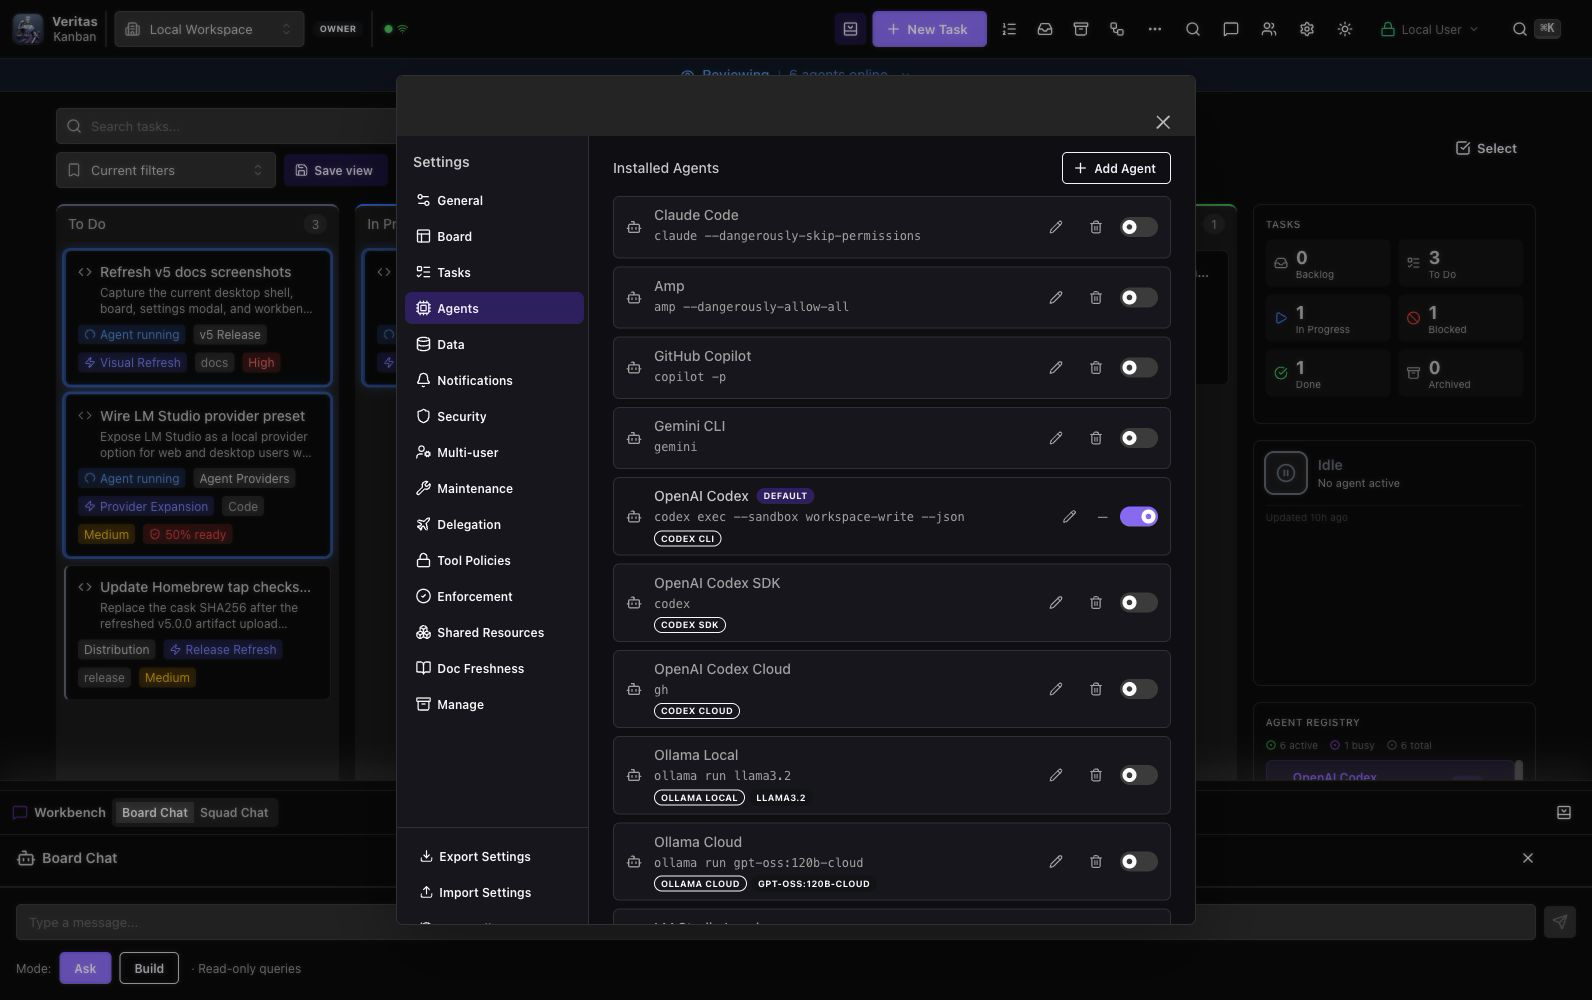The image size is (1592, 1000).
Task: Enable the Gemini CLI agent toggle
Action: coord(1138,437)
